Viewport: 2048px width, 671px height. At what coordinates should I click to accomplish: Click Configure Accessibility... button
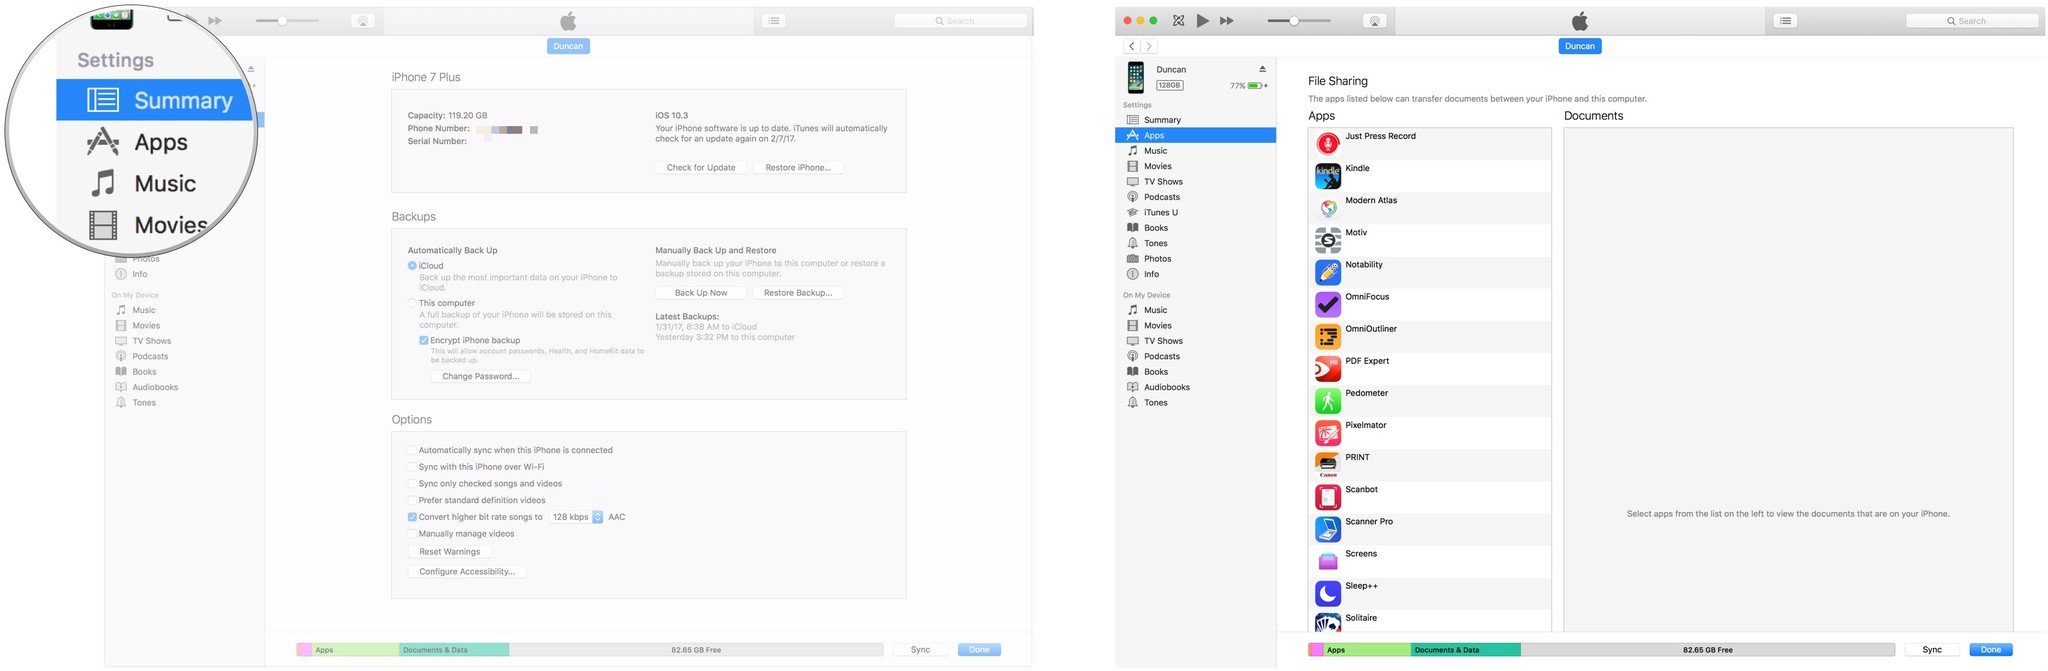click(x=467, y=572)
